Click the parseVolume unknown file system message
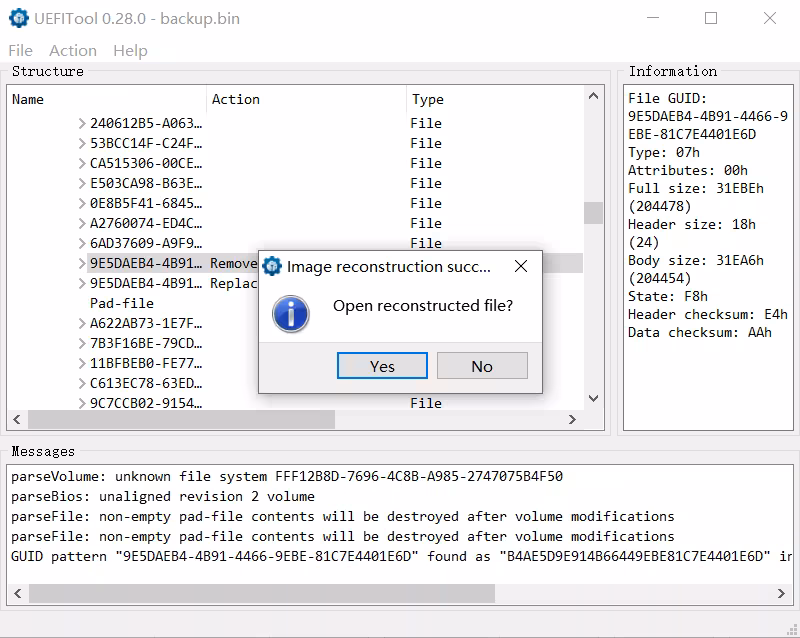 pos(287,477)
